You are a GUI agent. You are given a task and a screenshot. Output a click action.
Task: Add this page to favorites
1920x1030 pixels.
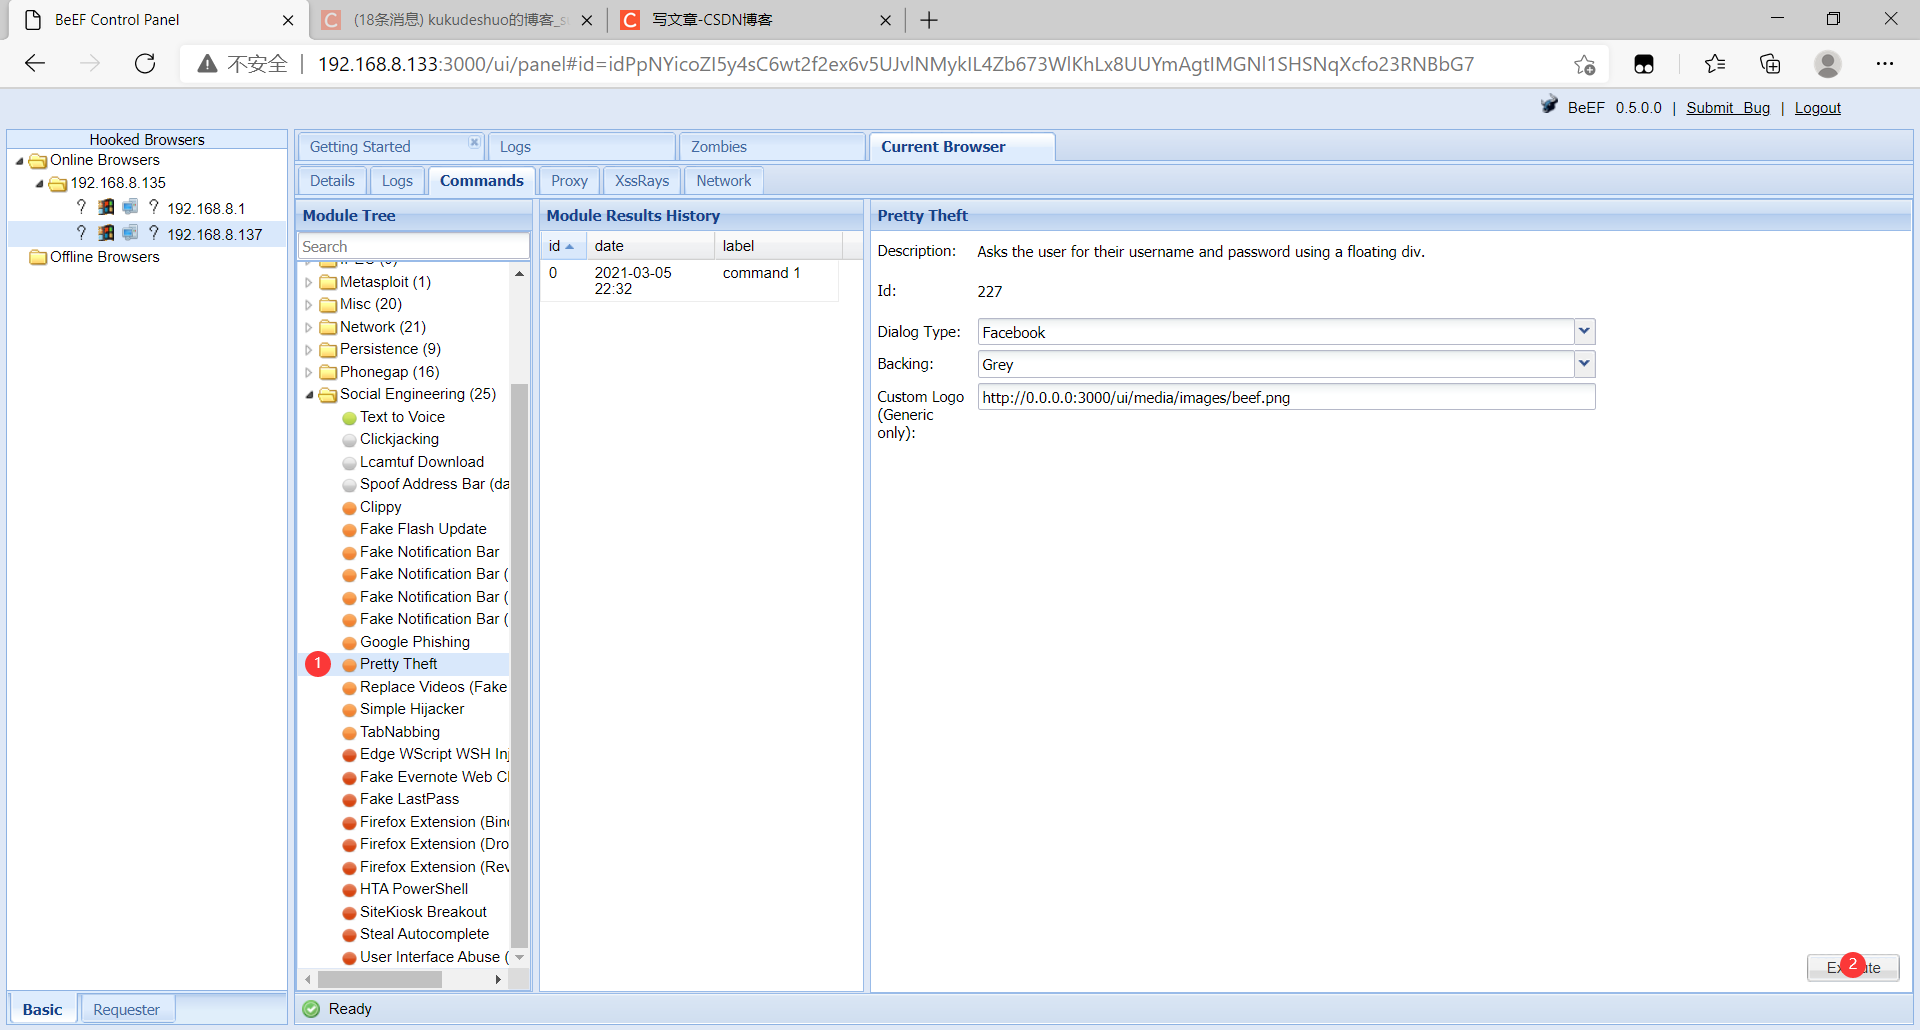click(x=1584, y=64)
